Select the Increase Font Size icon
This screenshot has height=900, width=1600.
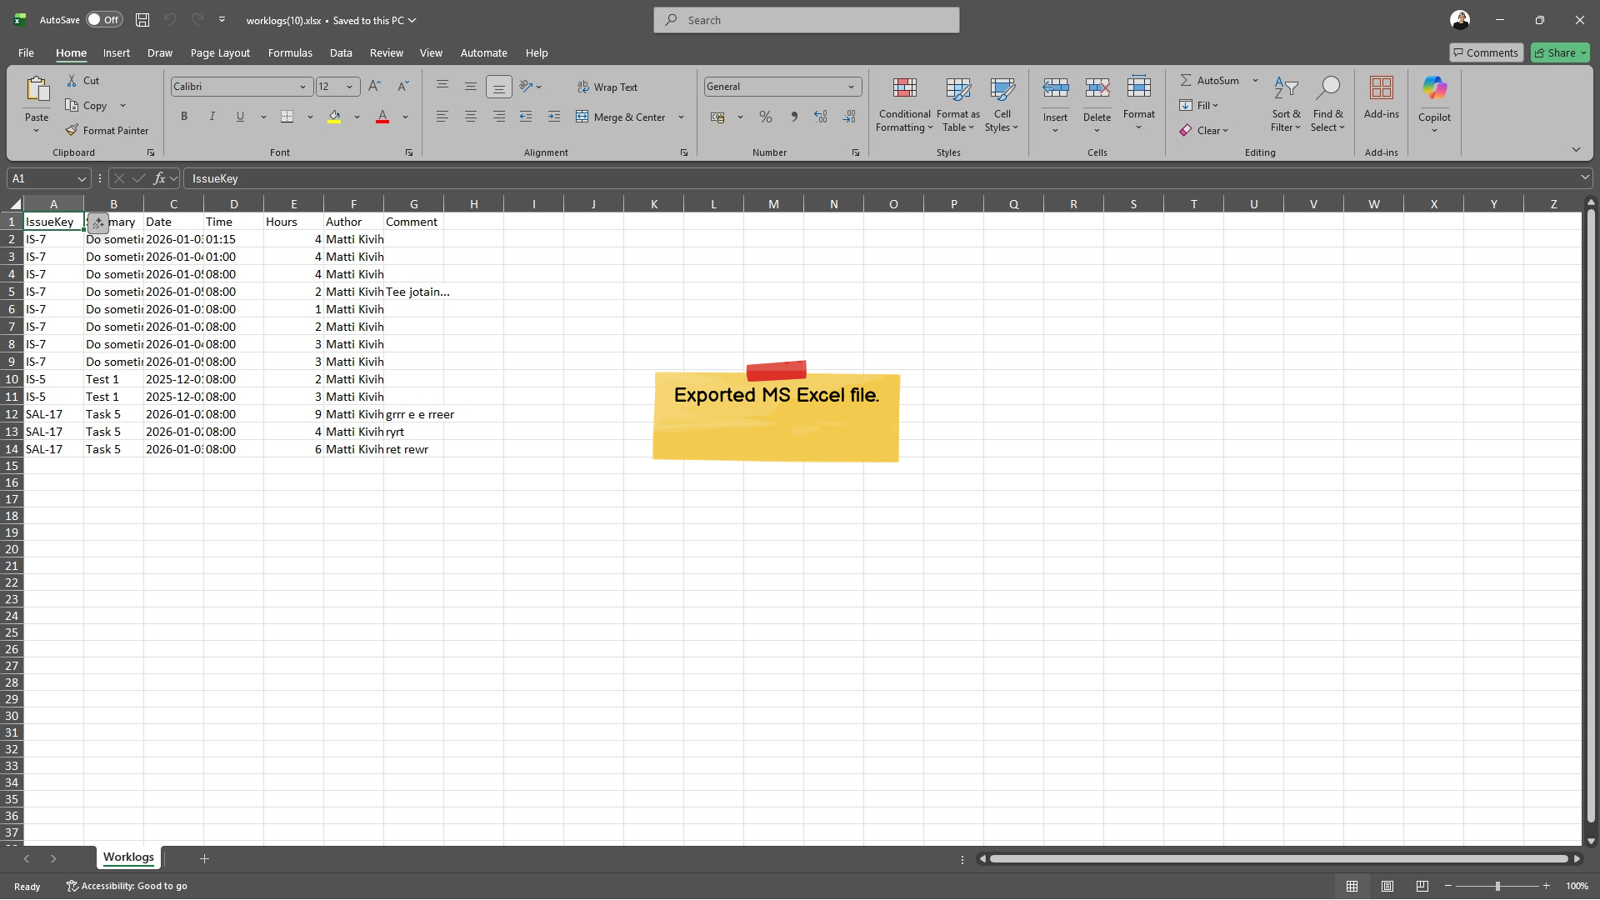(x=373, y=86)
